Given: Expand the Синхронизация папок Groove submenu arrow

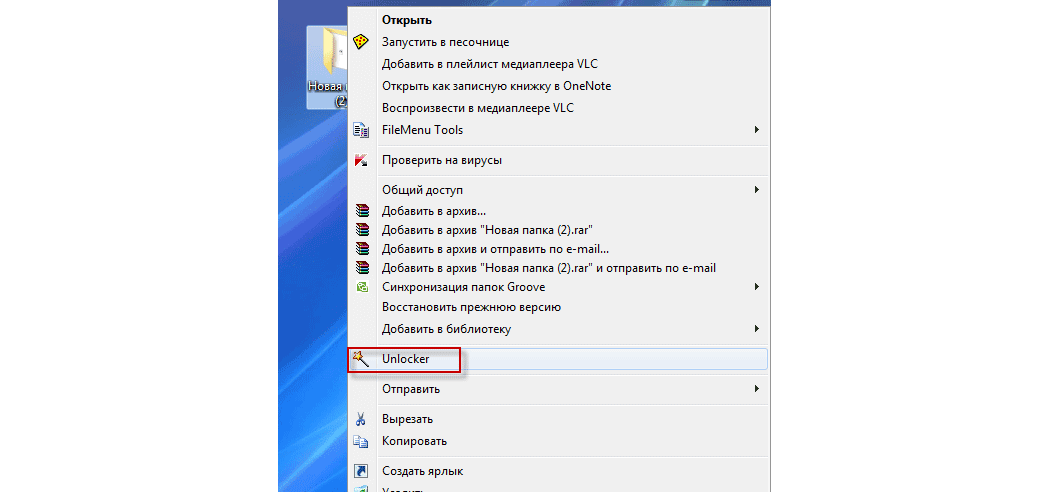Looking at the screenshot, I should click(757, 287).
